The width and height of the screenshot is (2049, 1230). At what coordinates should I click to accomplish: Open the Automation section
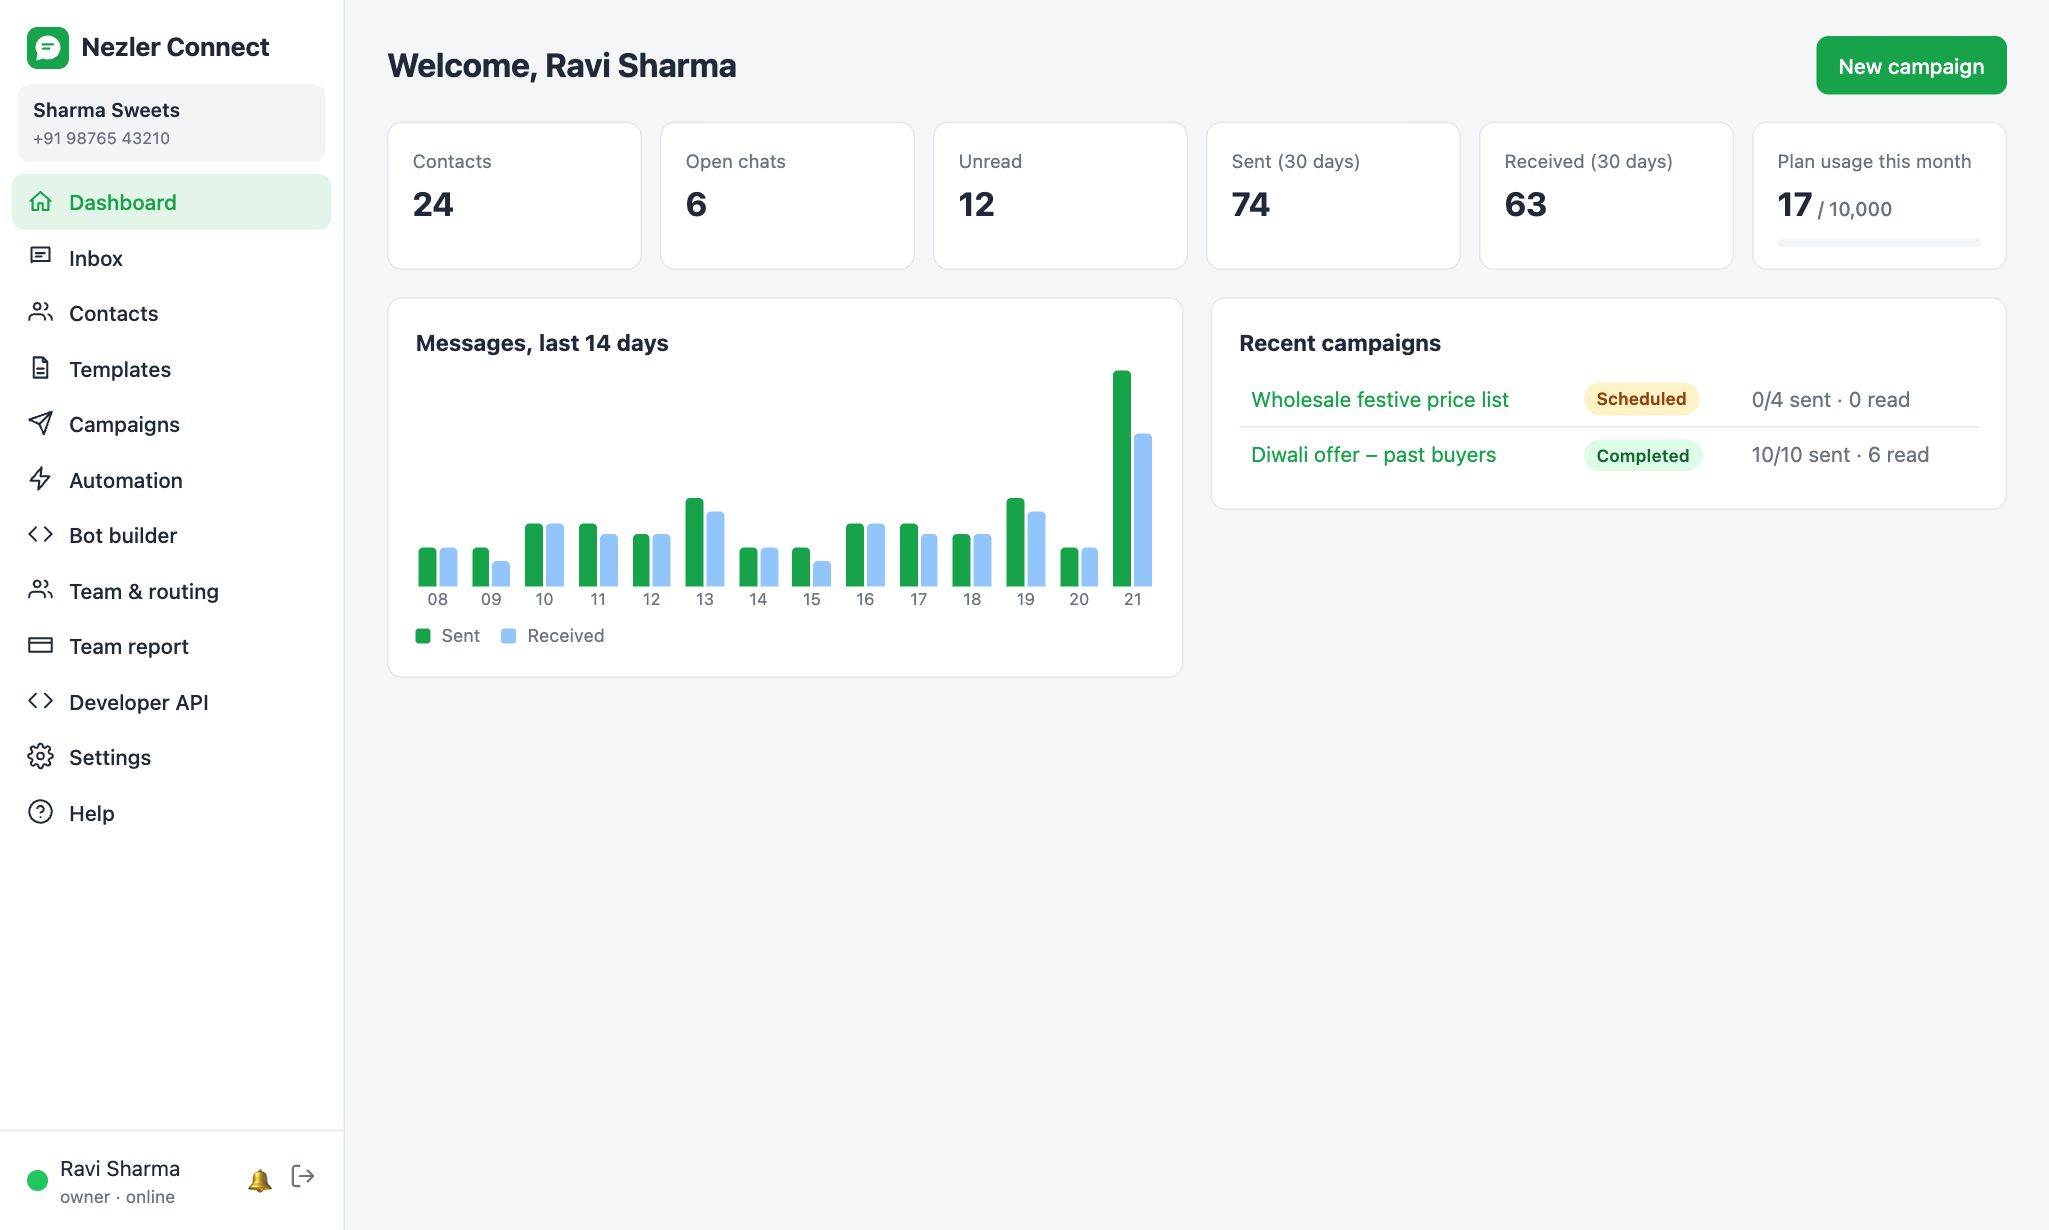[x=171, y=480]
